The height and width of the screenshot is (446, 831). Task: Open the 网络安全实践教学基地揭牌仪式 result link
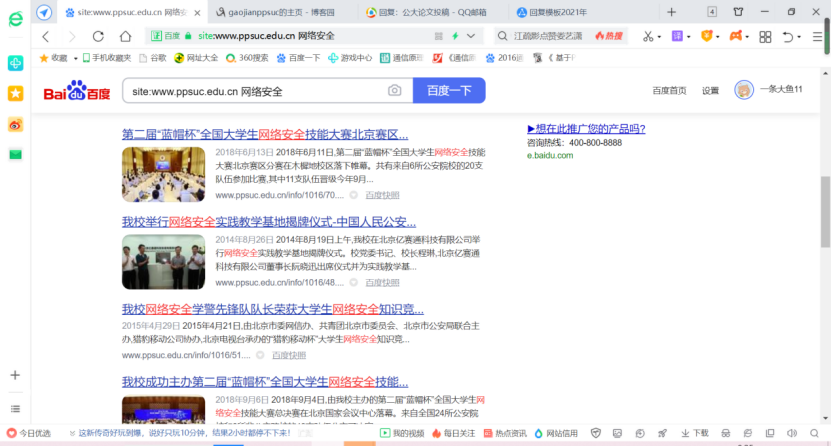click(x=269, y=221)
